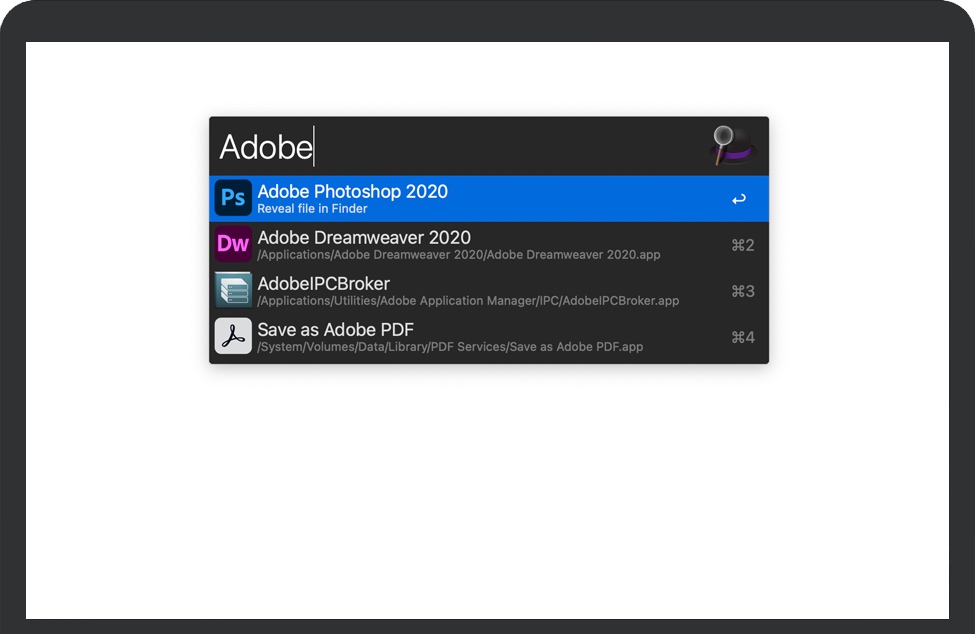
Task: Choose the AdobeIPCBroker result title
Action: point(323,283)
